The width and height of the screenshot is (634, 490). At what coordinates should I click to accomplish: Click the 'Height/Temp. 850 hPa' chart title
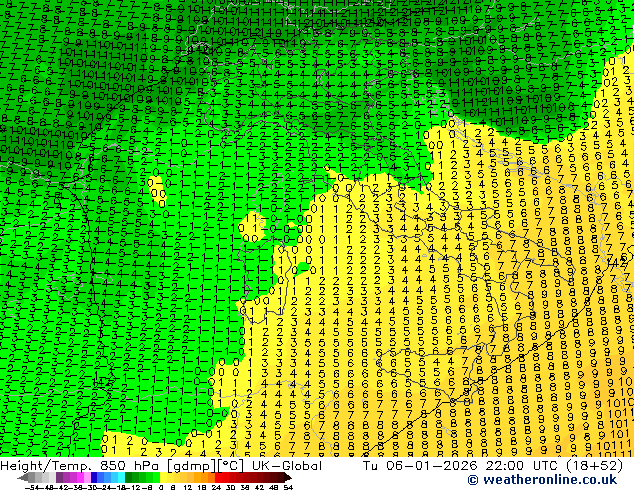pos(80,466)
